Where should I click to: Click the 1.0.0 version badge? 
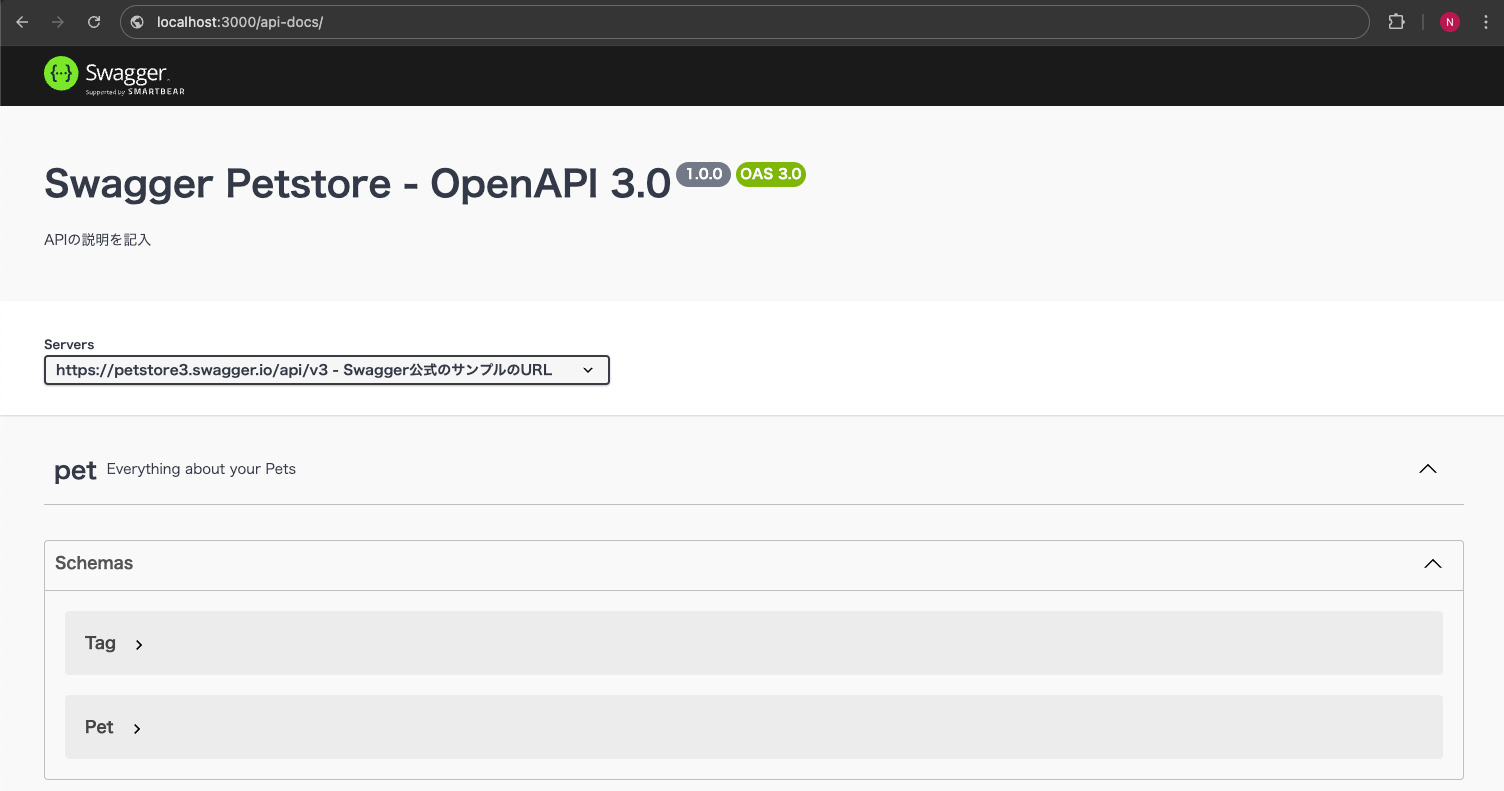pos(704,174)
